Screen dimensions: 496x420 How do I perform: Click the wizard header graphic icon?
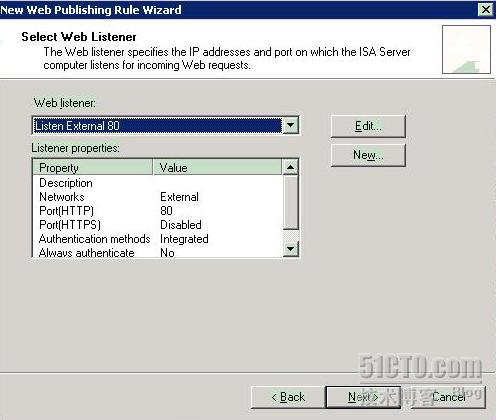[x=466, y=49]
